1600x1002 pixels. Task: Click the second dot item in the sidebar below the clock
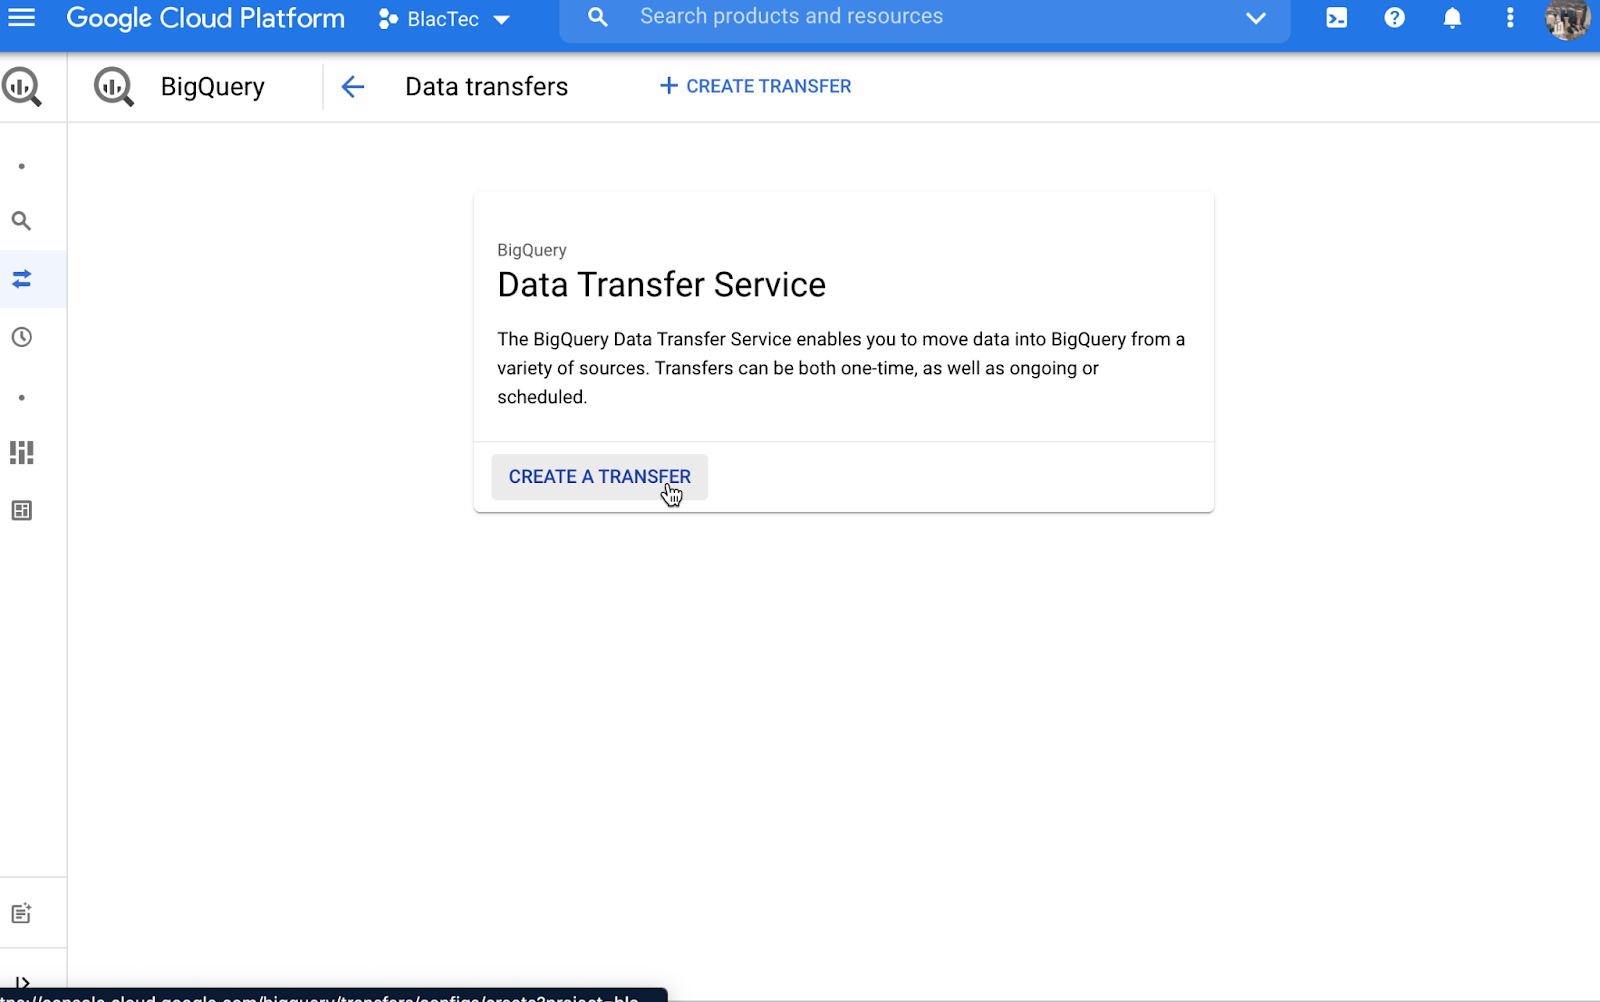click(x=21, y=397)
